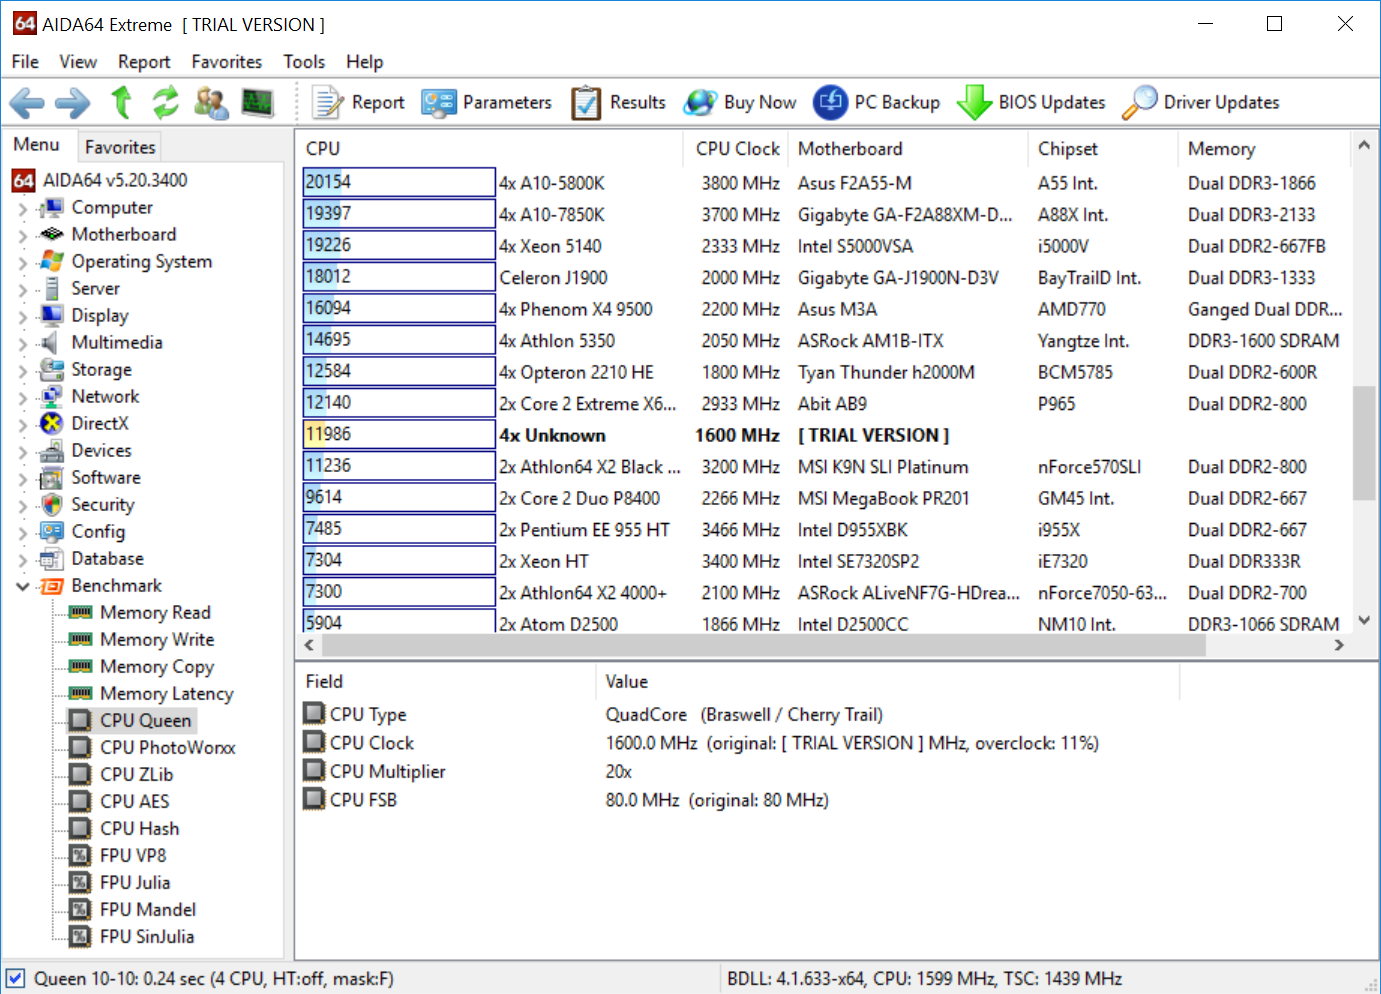Click Buy Now in the toolbar
This screenshot has width=1381, height=994.
pos(740,103)
